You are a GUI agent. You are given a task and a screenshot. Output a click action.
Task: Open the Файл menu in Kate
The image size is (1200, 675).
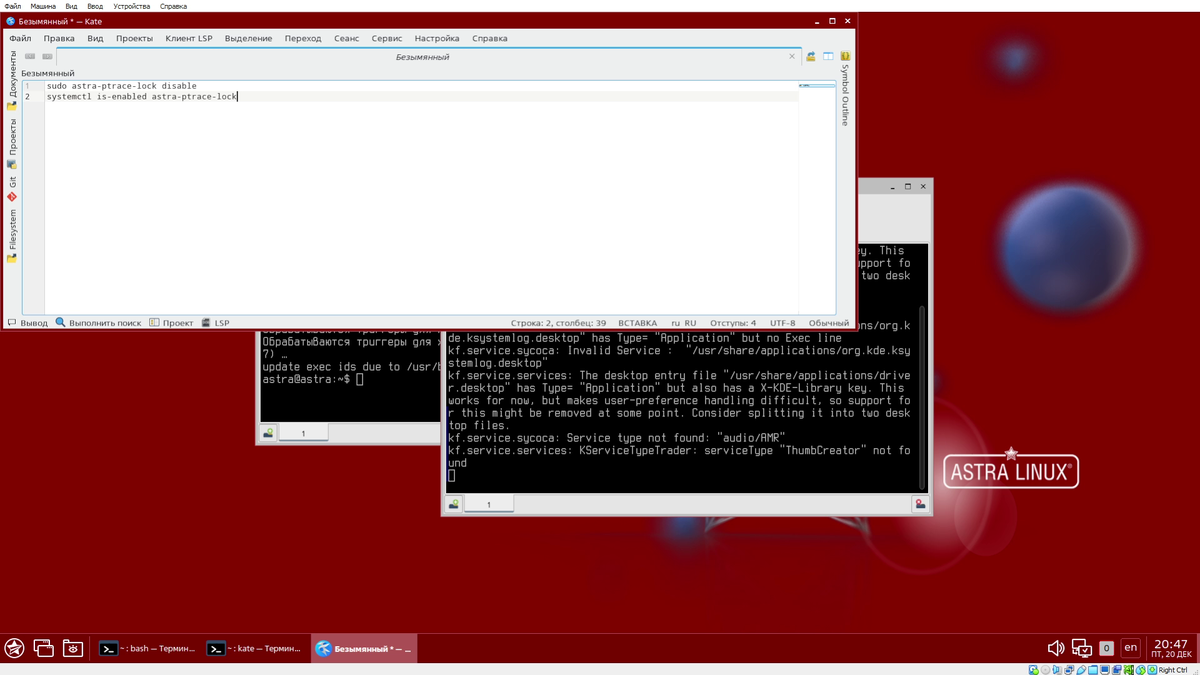[20, 38]
